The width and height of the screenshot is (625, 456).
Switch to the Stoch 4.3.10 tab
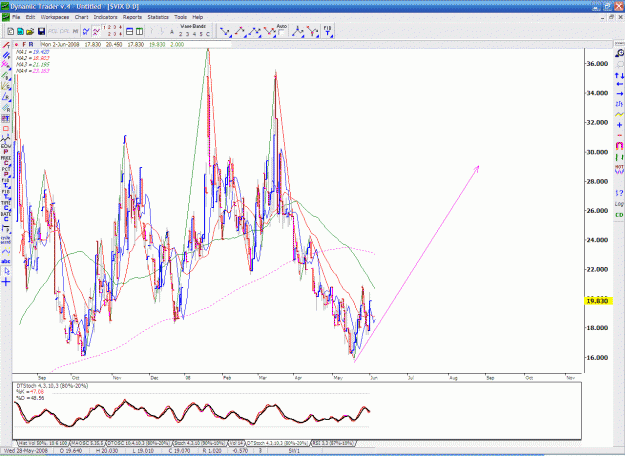200,443
